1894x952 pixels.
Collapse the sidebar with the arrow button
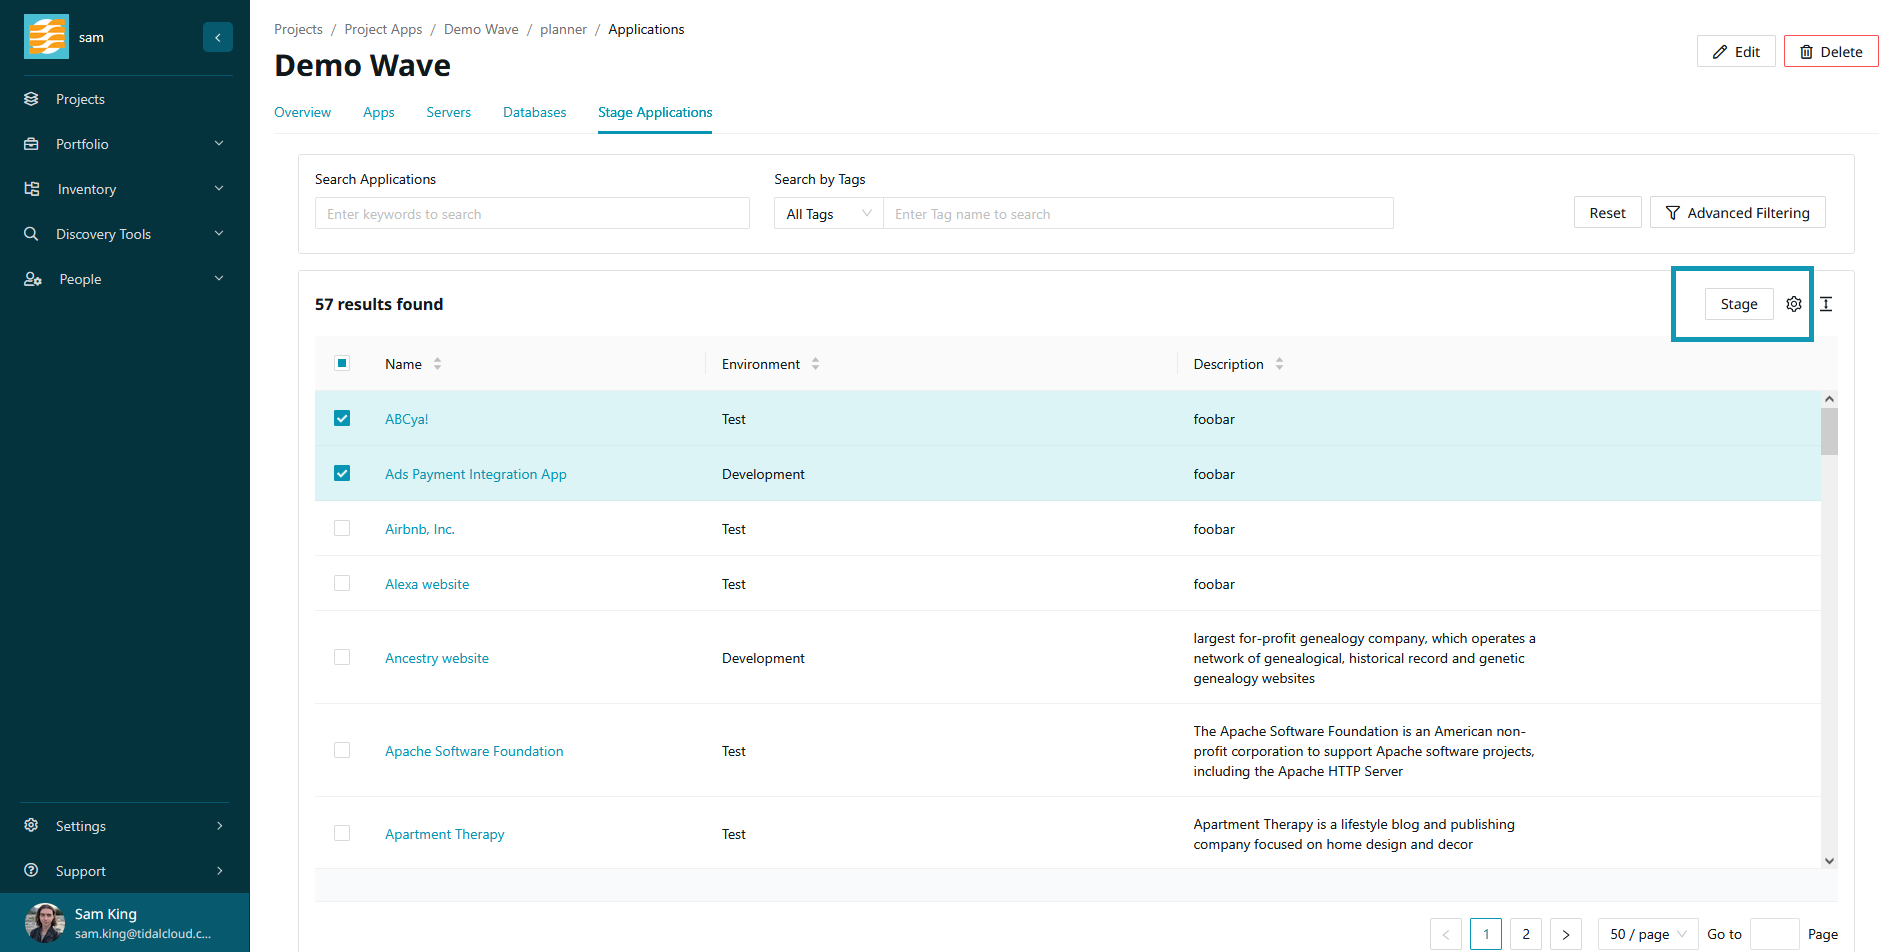217,37
